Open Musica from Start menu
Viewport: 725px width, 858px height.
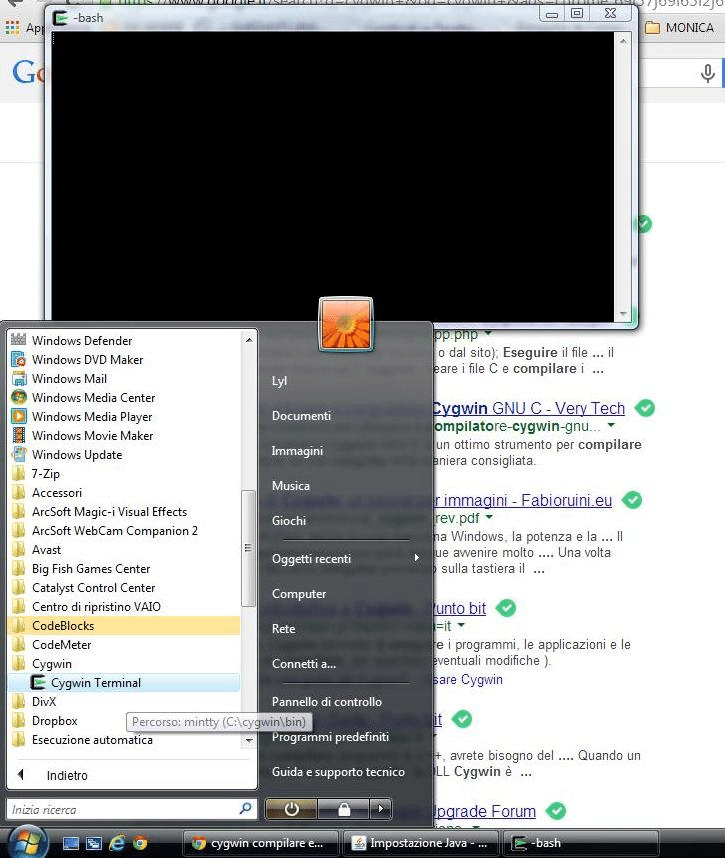(291, 486)
